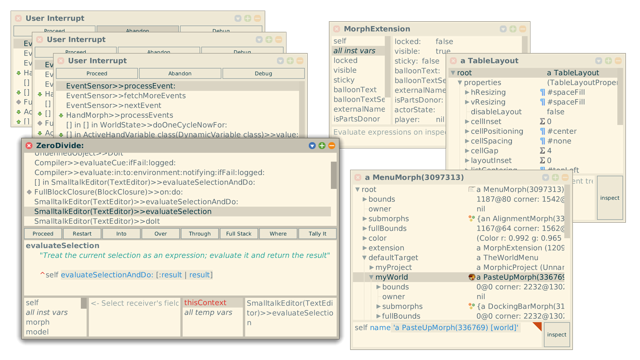640x360 pixels.
Task: Click the MorphExtension field list scrollbar
Action: [388, 67]
